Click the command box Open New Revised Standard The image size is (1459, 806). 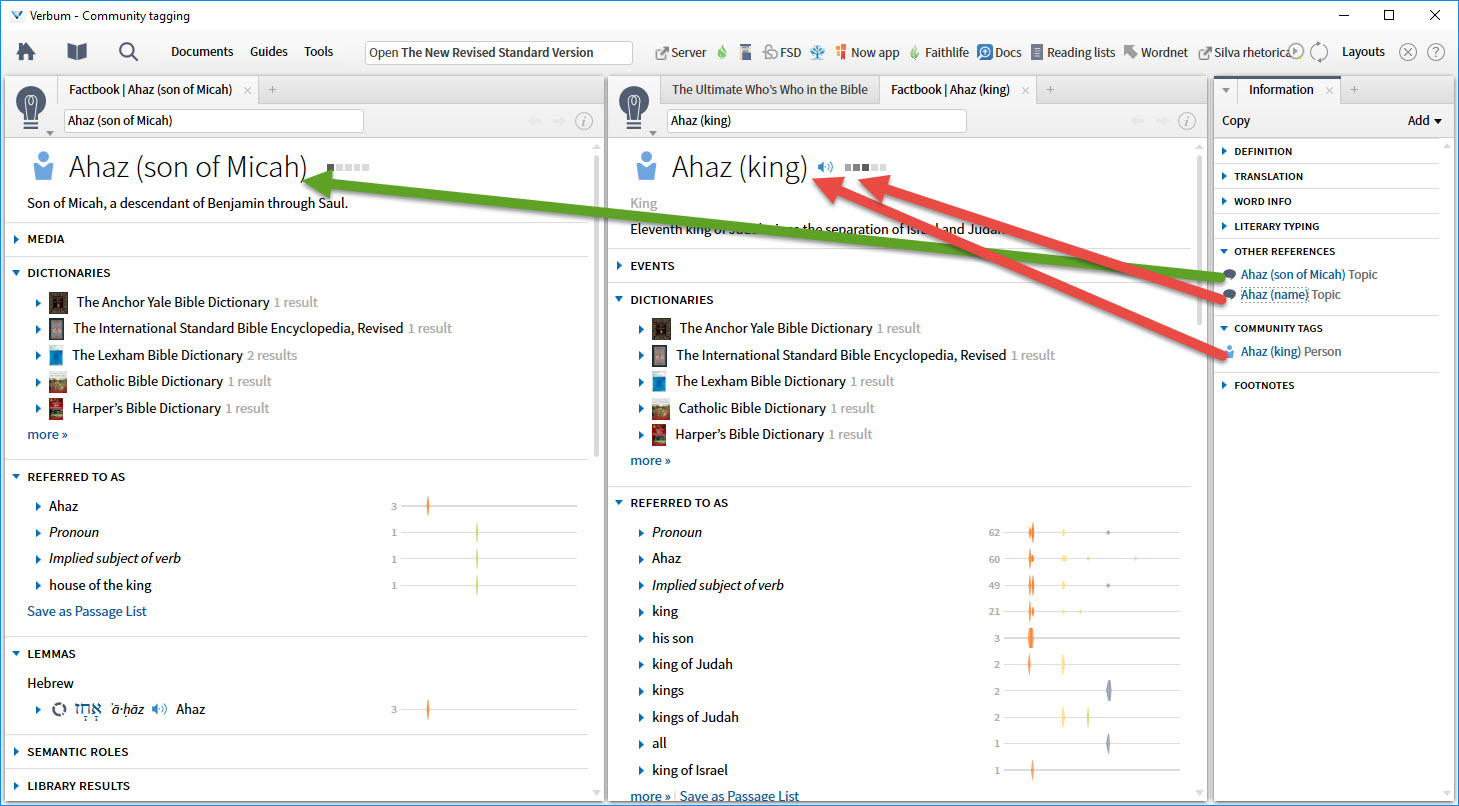point(499,53)
